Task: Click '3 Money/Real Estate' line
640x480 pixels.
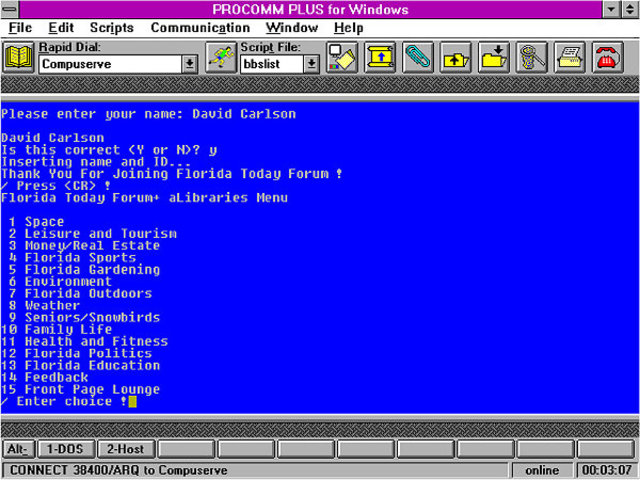Action: coord(84,246)
